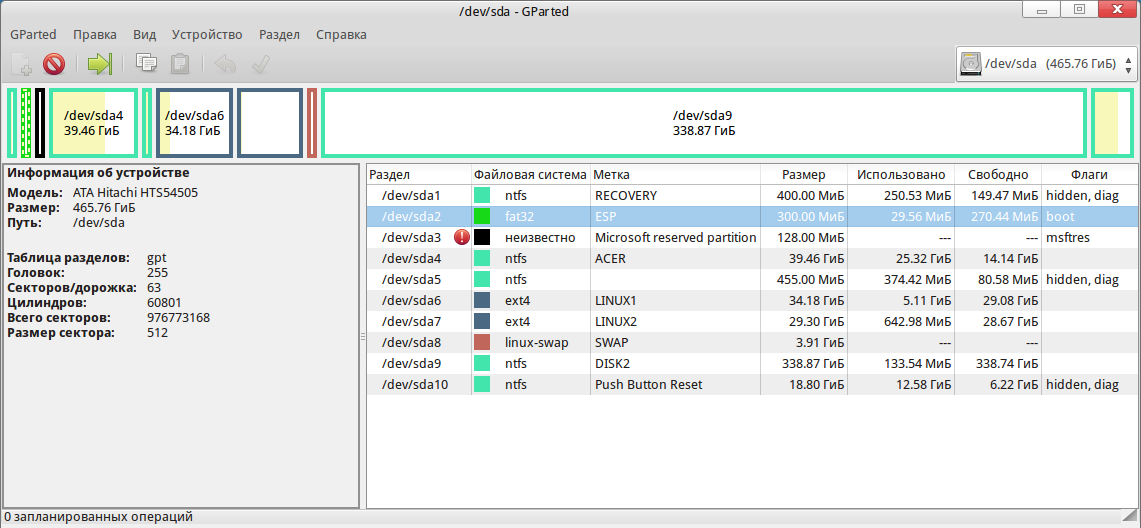The image size is (1141, 528).
Task: Click the new partition toolbar icon
Action: tap(22, 65)
